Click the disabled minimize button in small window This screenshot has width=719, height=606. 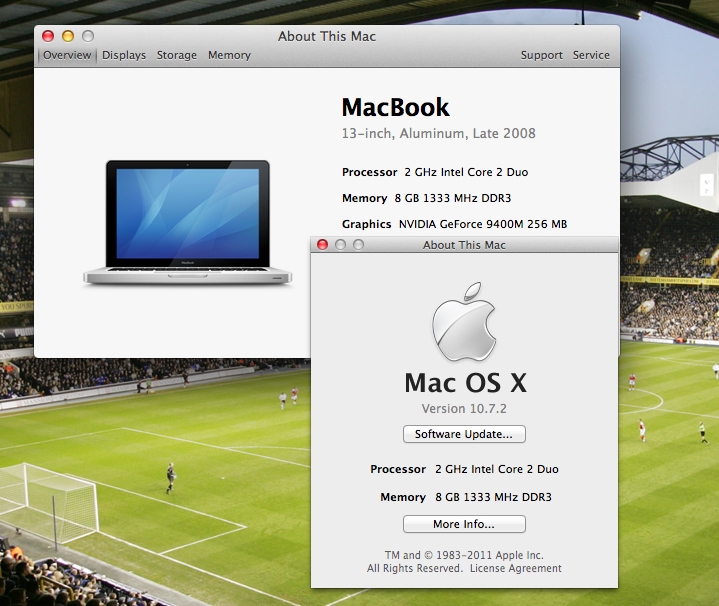340,245
